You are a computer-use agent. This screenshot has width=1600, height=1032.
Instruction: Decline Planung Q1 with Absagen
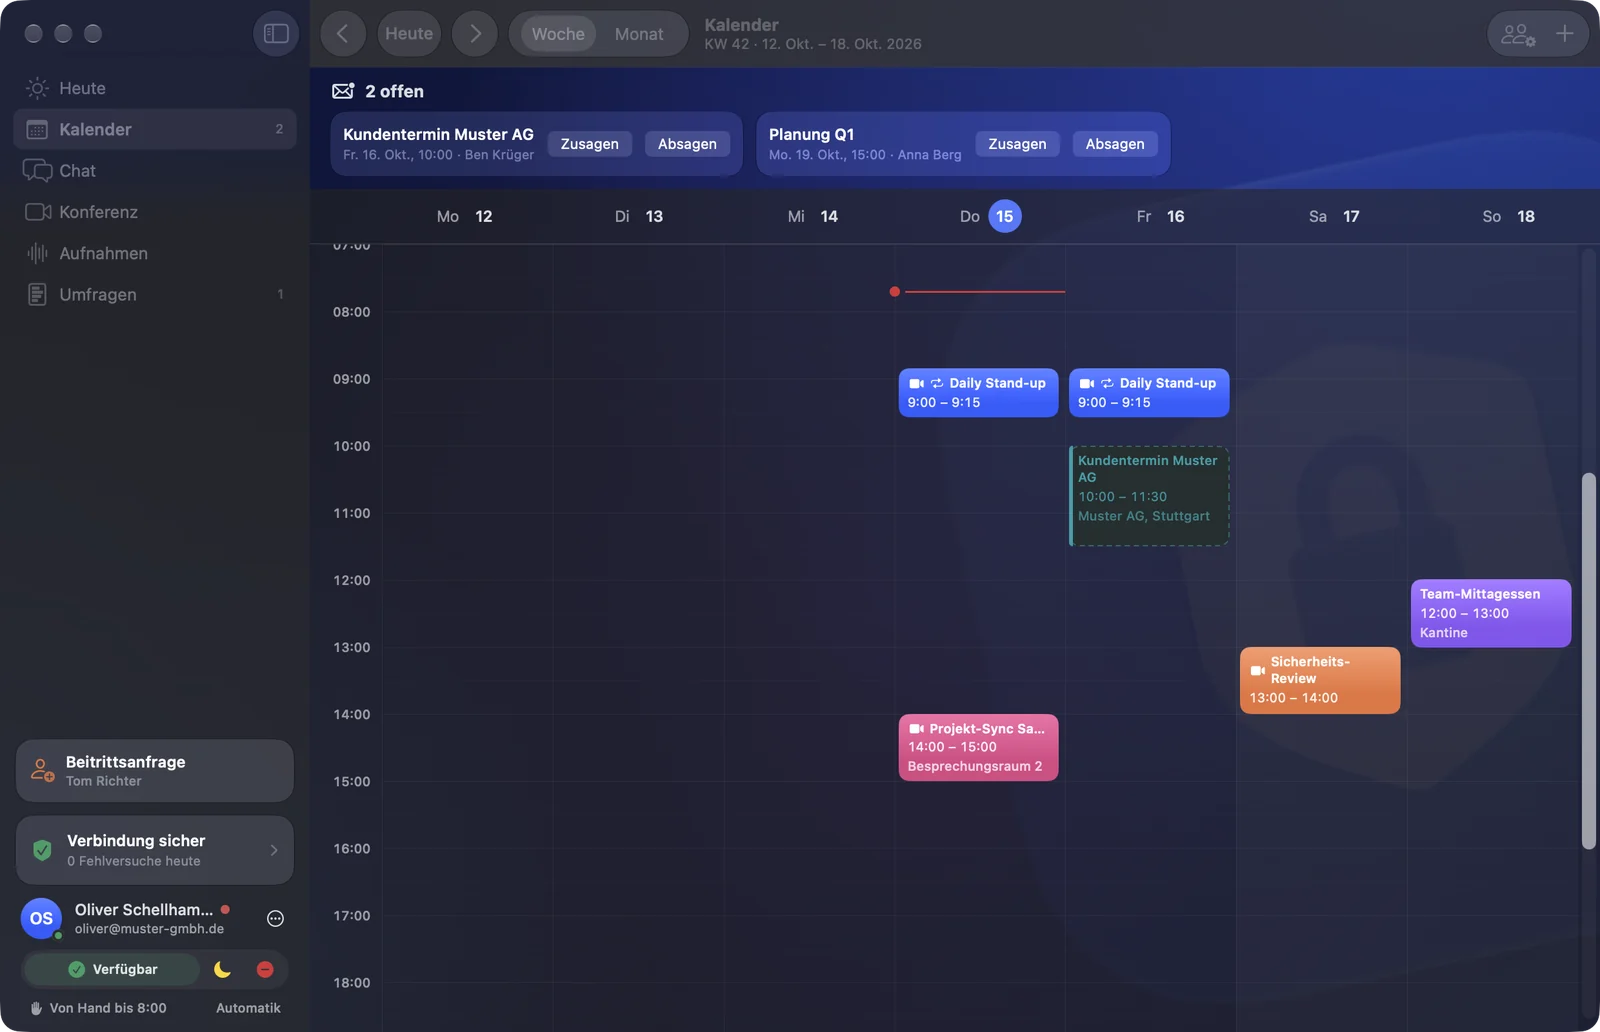click(1115, 144)
